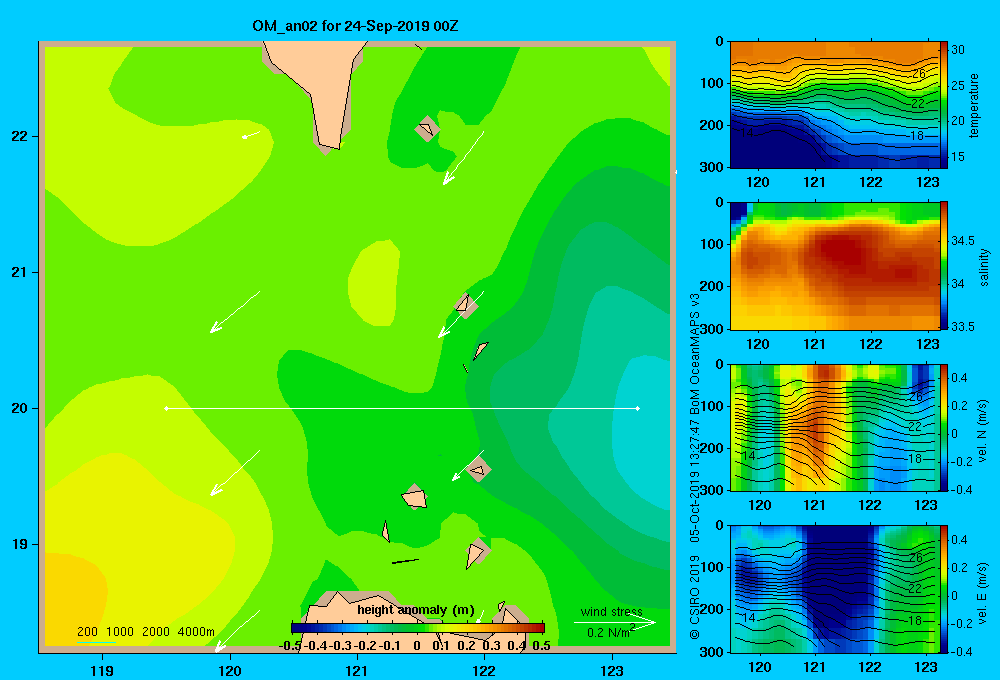Screen dimensions: 1000x680
Task: Click the salinity color scale bar
Action: coord(944,265)
